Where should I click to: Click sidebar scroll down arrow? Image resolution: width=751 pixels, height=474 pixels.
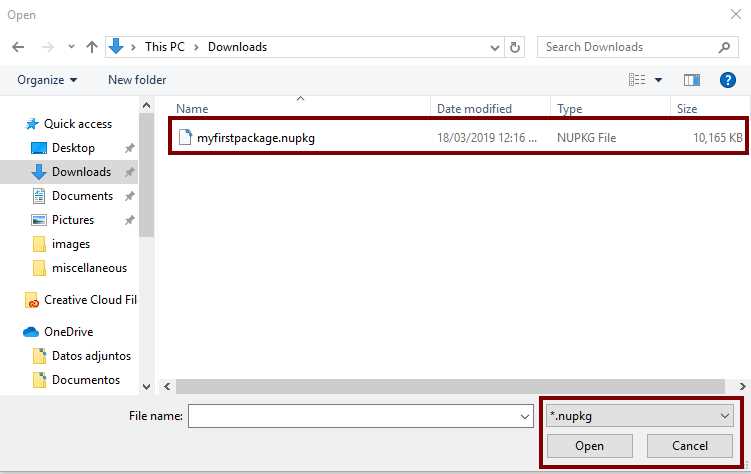[x=147, y=386]
